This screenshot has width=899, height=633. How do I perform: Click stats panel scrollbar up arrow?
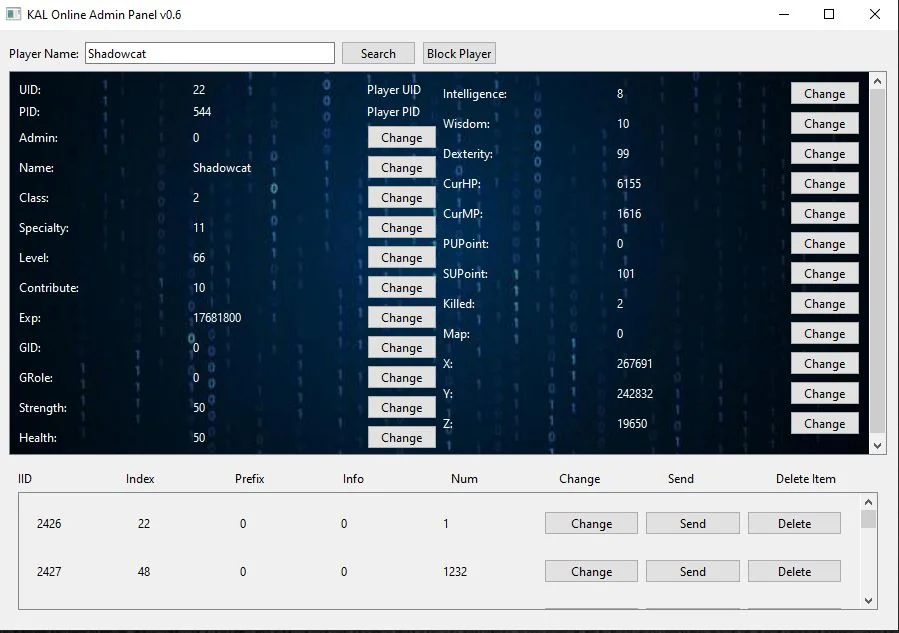877,81
